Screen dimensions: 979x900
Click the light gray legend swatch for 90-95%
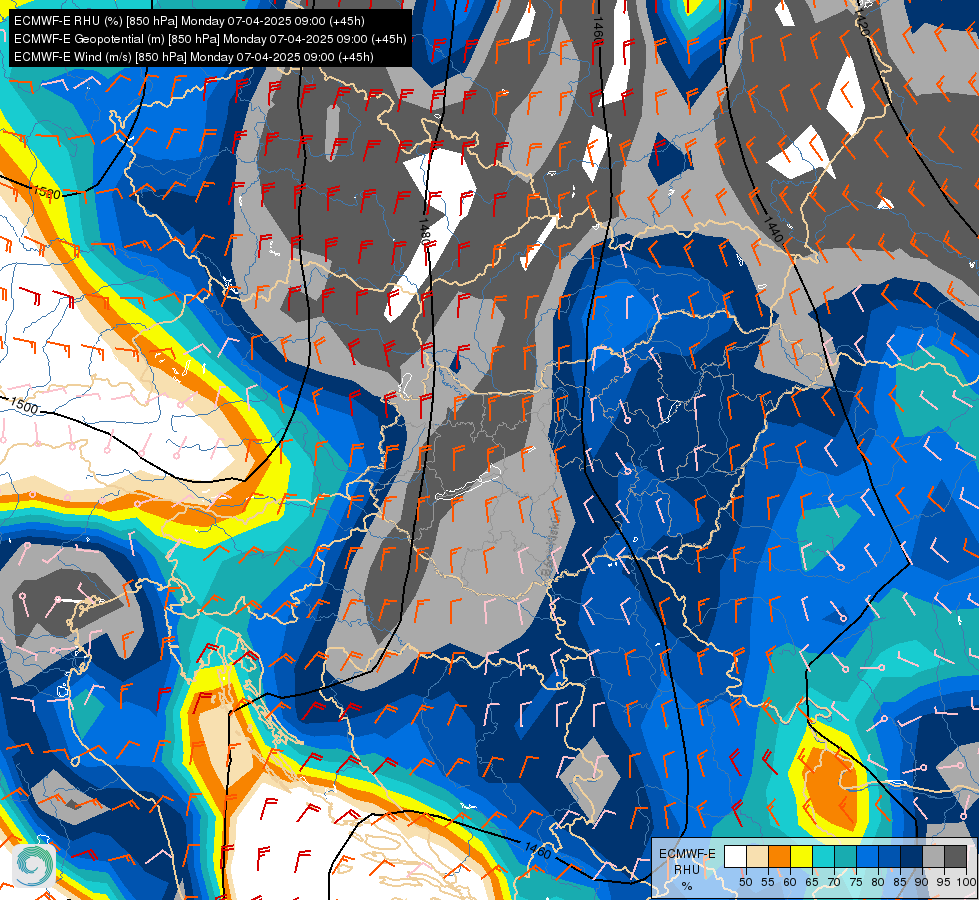point(933,856)
